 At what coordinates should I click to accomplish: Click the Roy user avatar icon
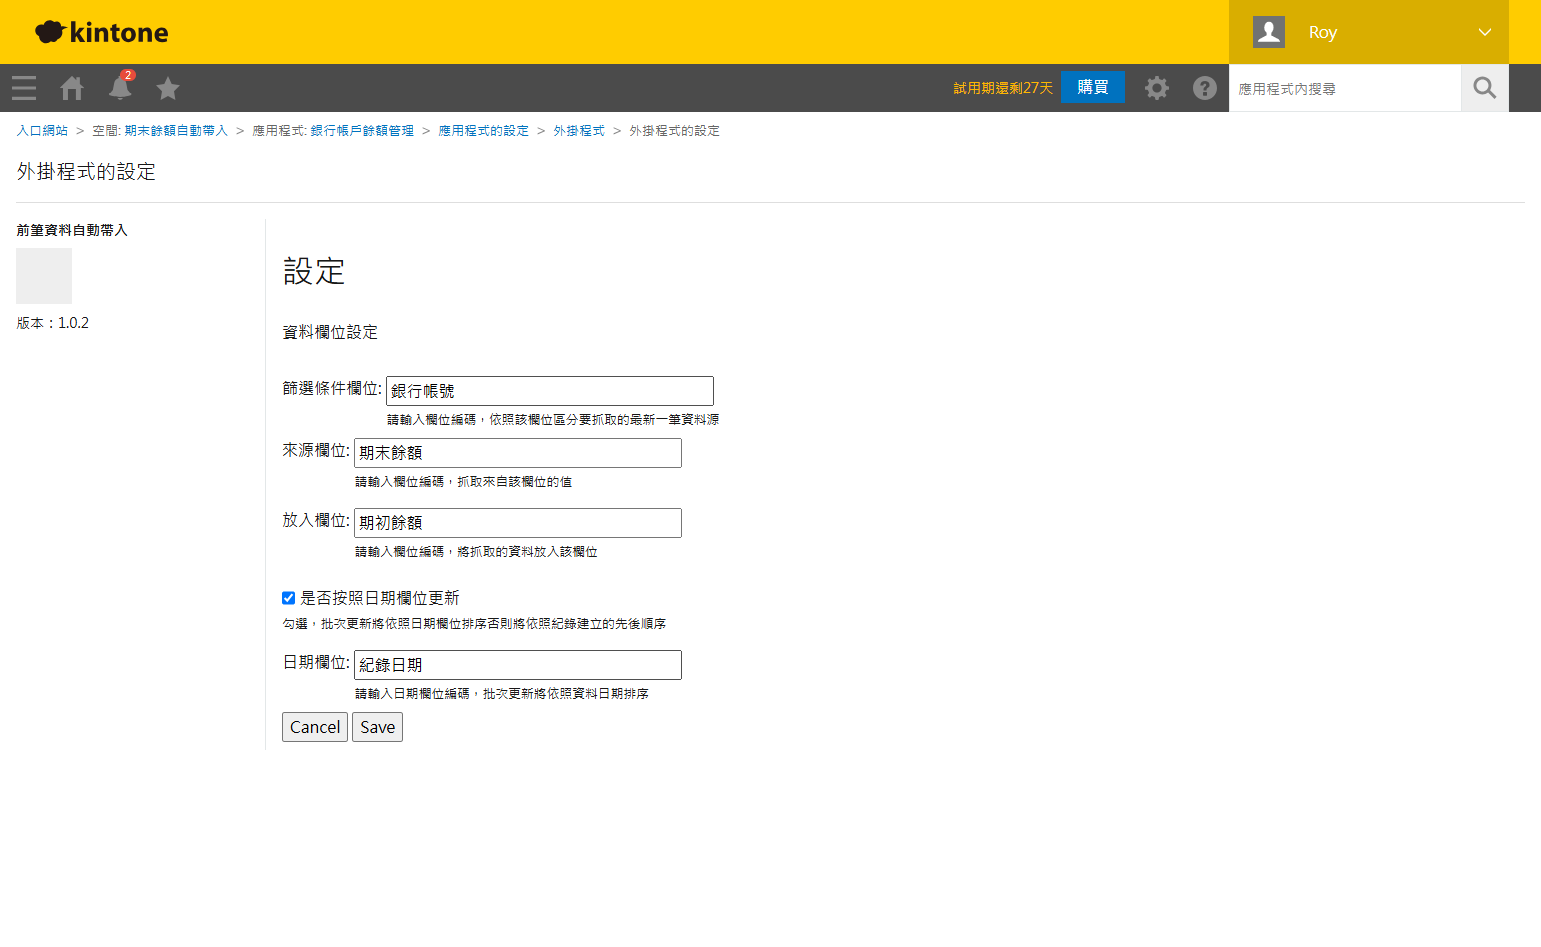tap(1269, 32)
